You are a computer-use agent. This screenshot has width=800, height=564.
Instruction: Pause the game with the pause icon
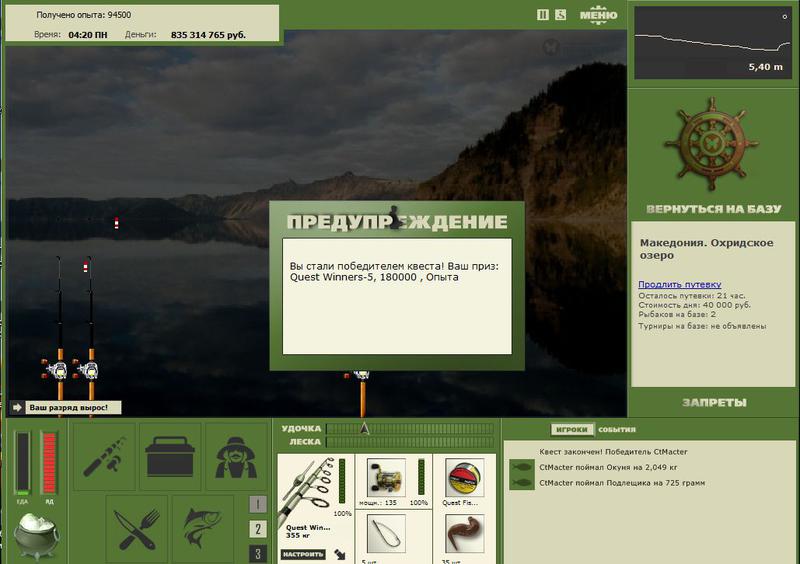543,15
